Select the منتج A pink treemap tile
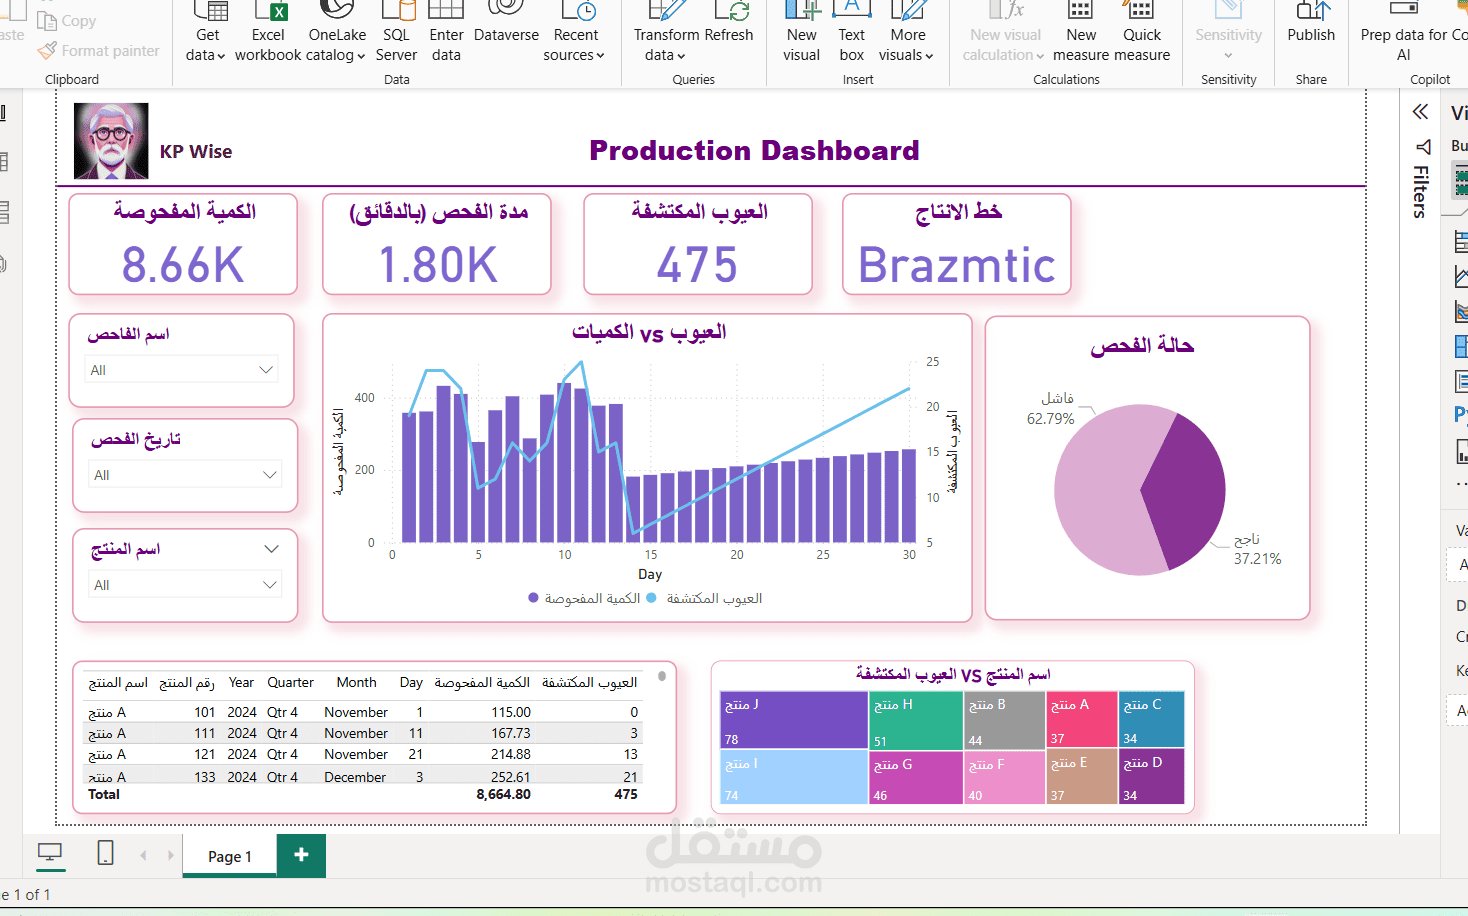1468x916 pixels. coord(1081,720)
